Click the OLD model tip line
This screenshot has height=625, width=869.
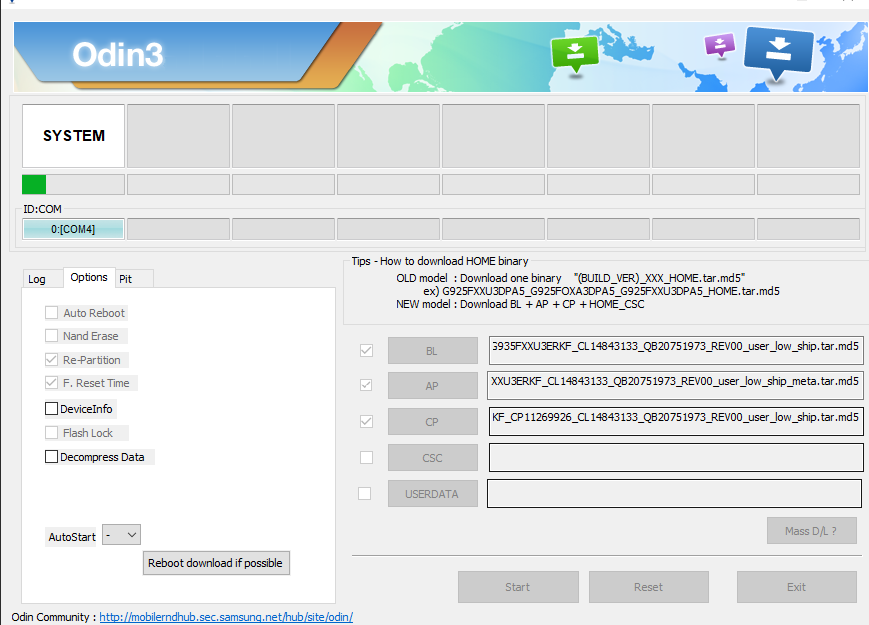pos(570,278)
